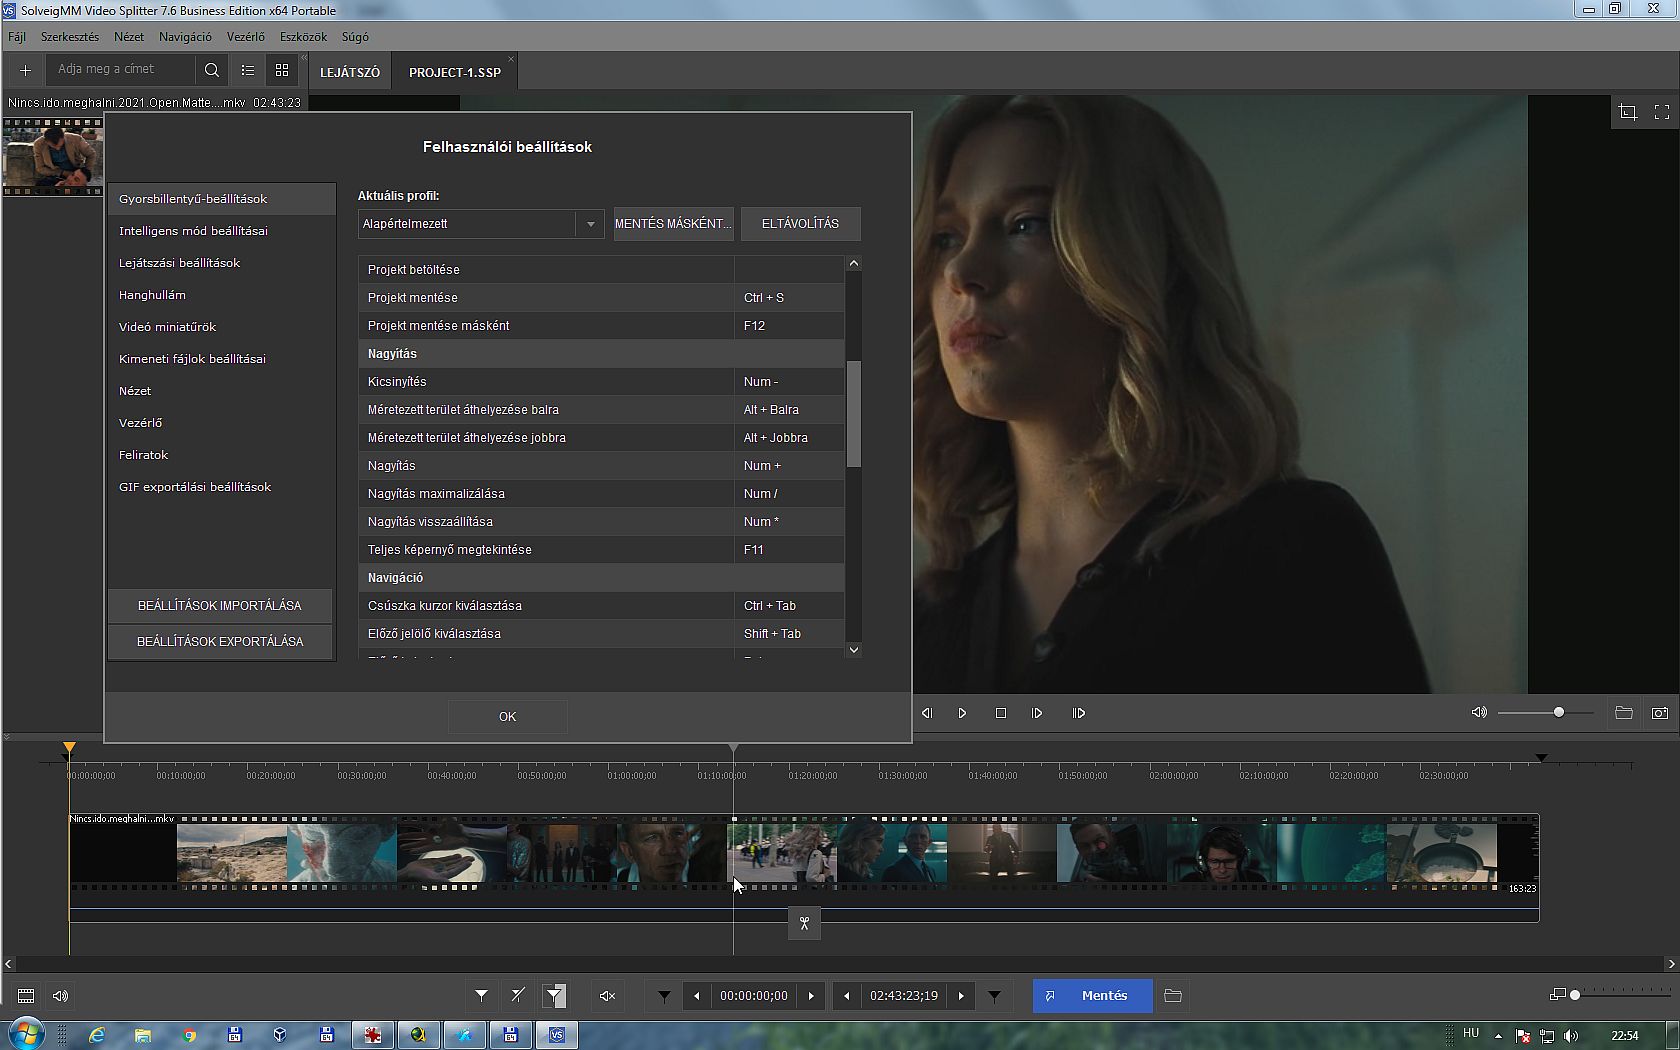Screen dimensions: 1680x1050
Task: Click the crop frame icon above preview
Action: [1627, 112]
